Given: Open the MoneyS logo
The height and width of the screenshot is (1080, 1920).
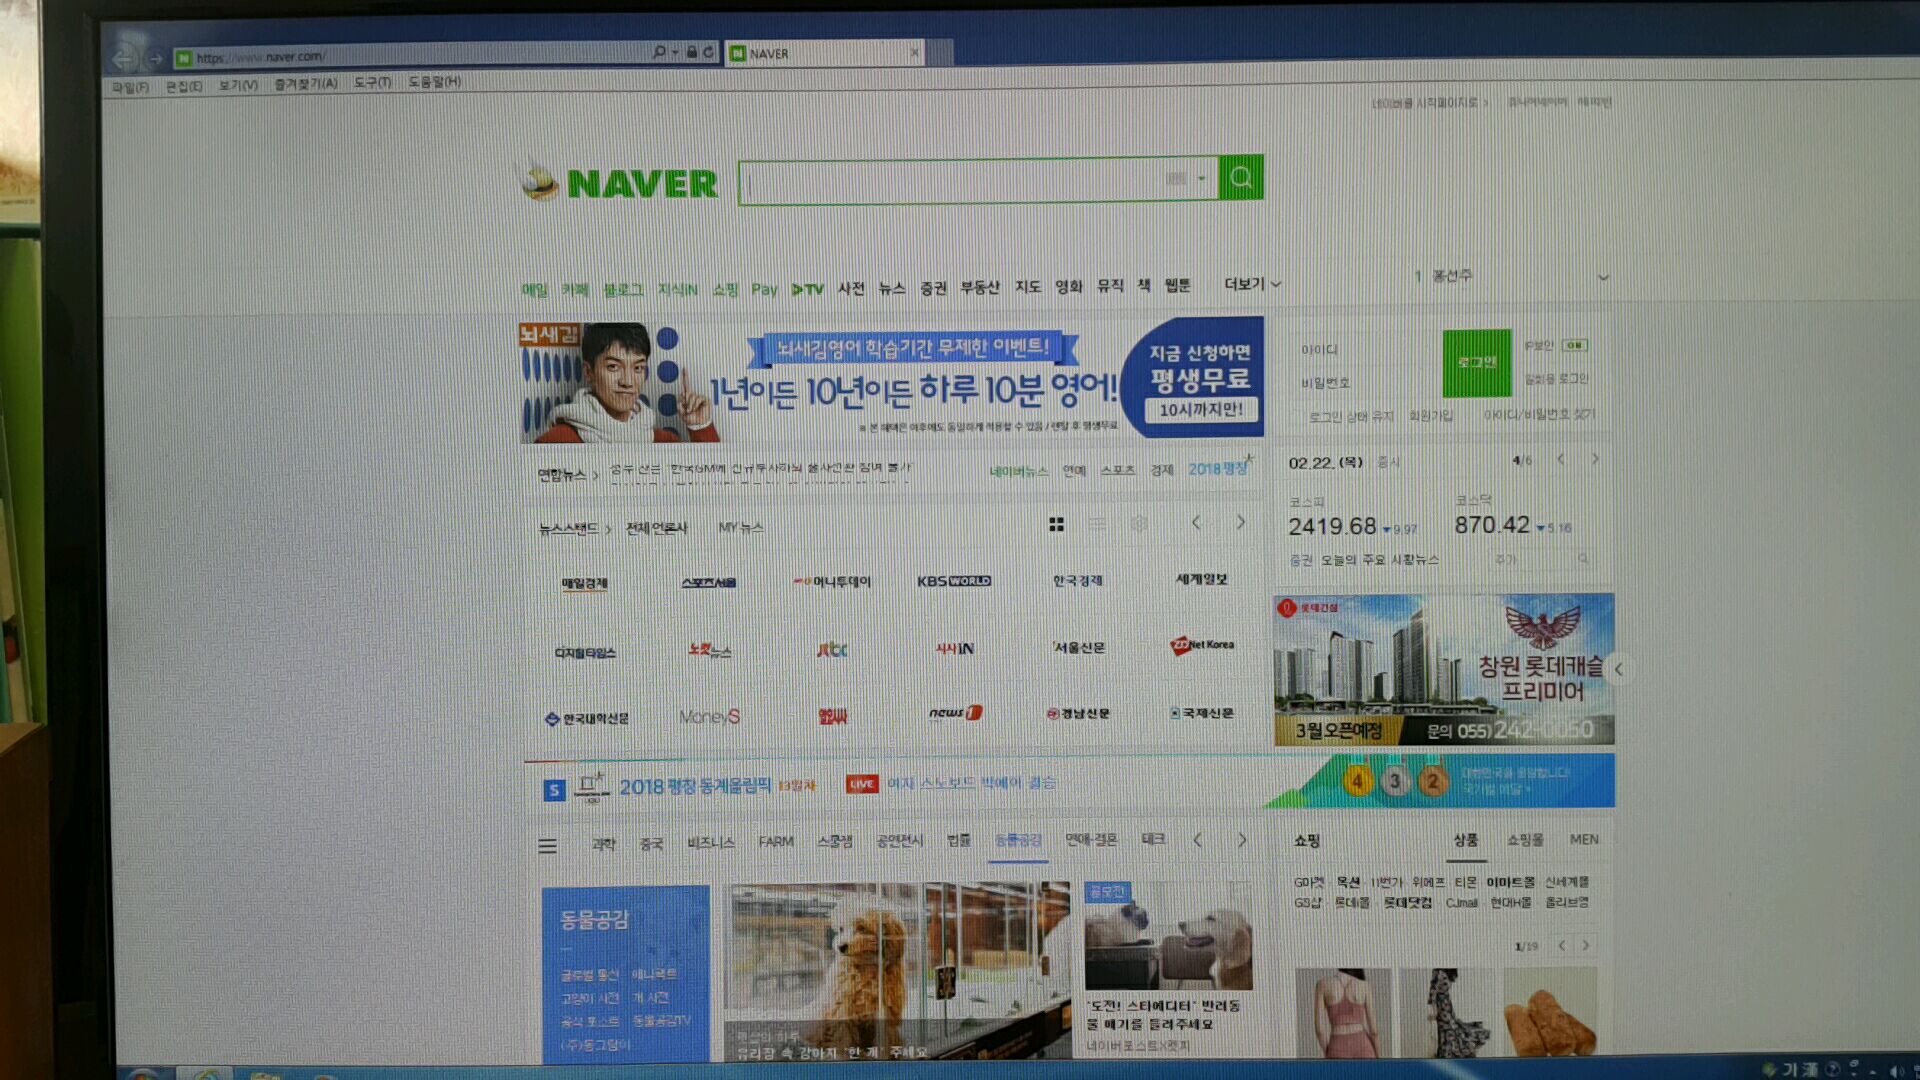Looking at the screenshot, I should 709,717.
